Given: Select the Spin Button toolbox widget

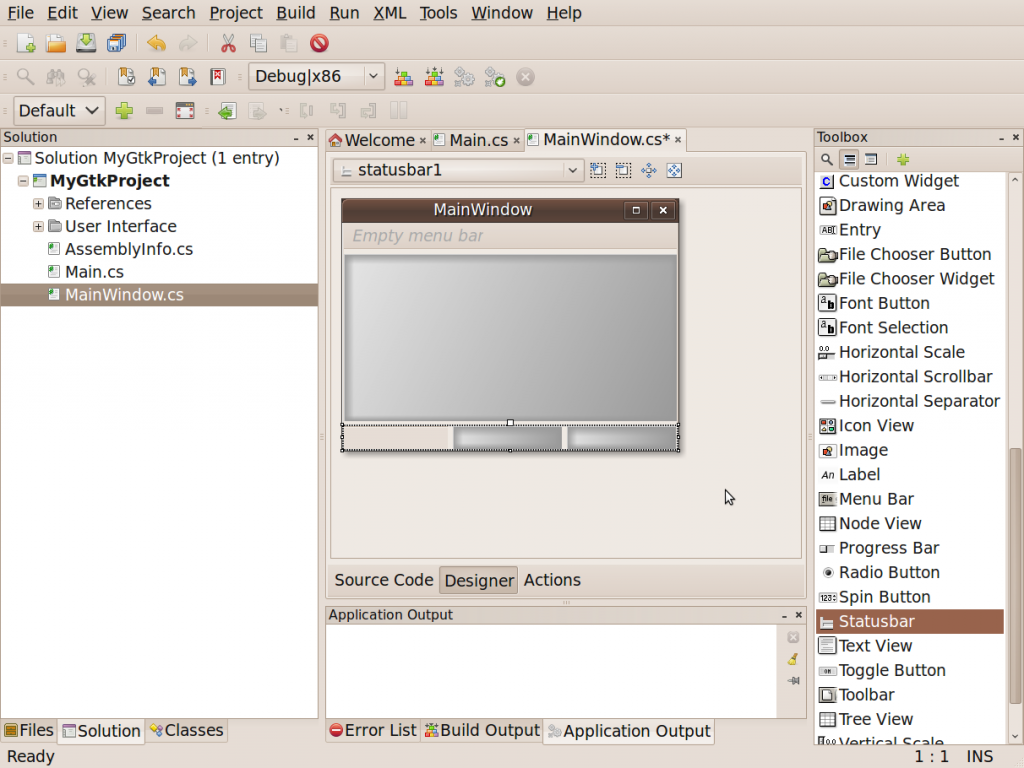Looking at the screenshot, I should click(910, 597).
